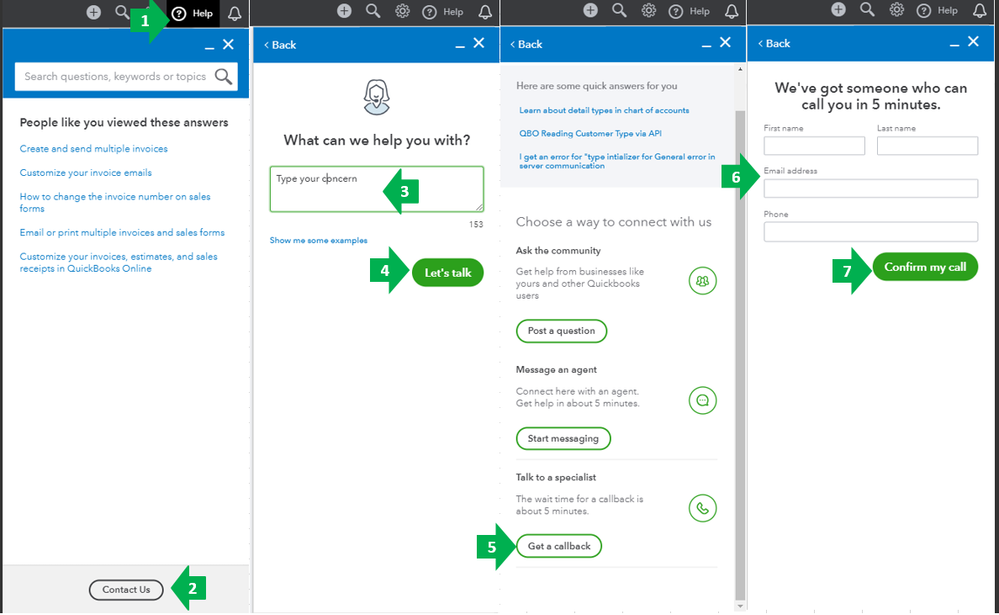Click the First name field
This screenshot has width=999, height=615.
click(x=814, y=145)
